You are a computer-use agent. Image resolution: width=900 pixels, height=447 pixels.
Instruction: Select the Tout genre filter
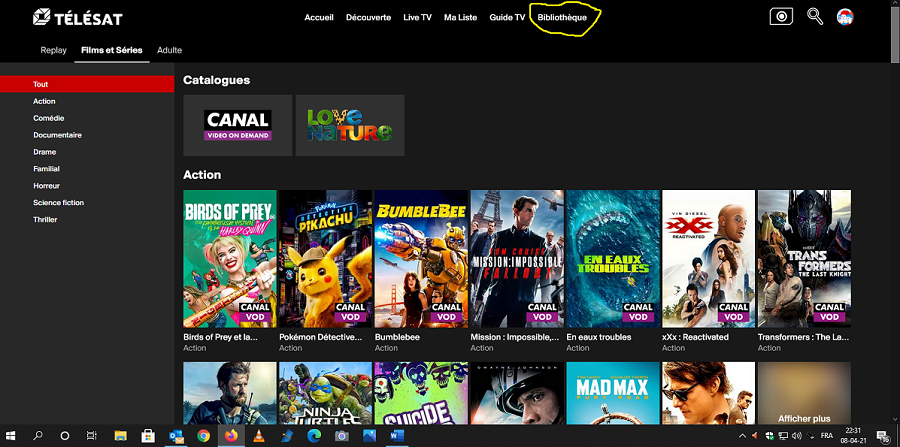click(87, 84)
